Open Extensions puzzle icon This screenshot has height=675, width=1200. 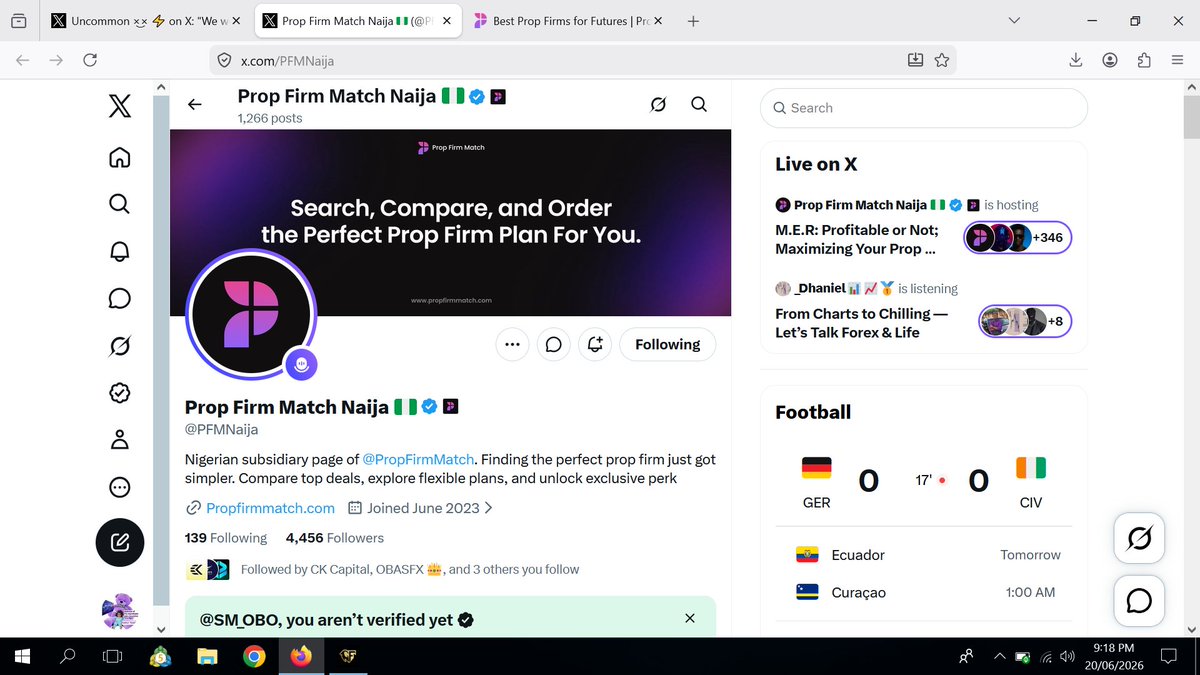[1144, 61]
